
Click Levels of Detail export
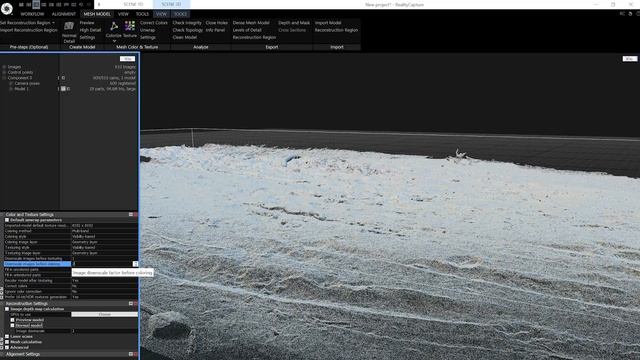[x=247, y=30]
